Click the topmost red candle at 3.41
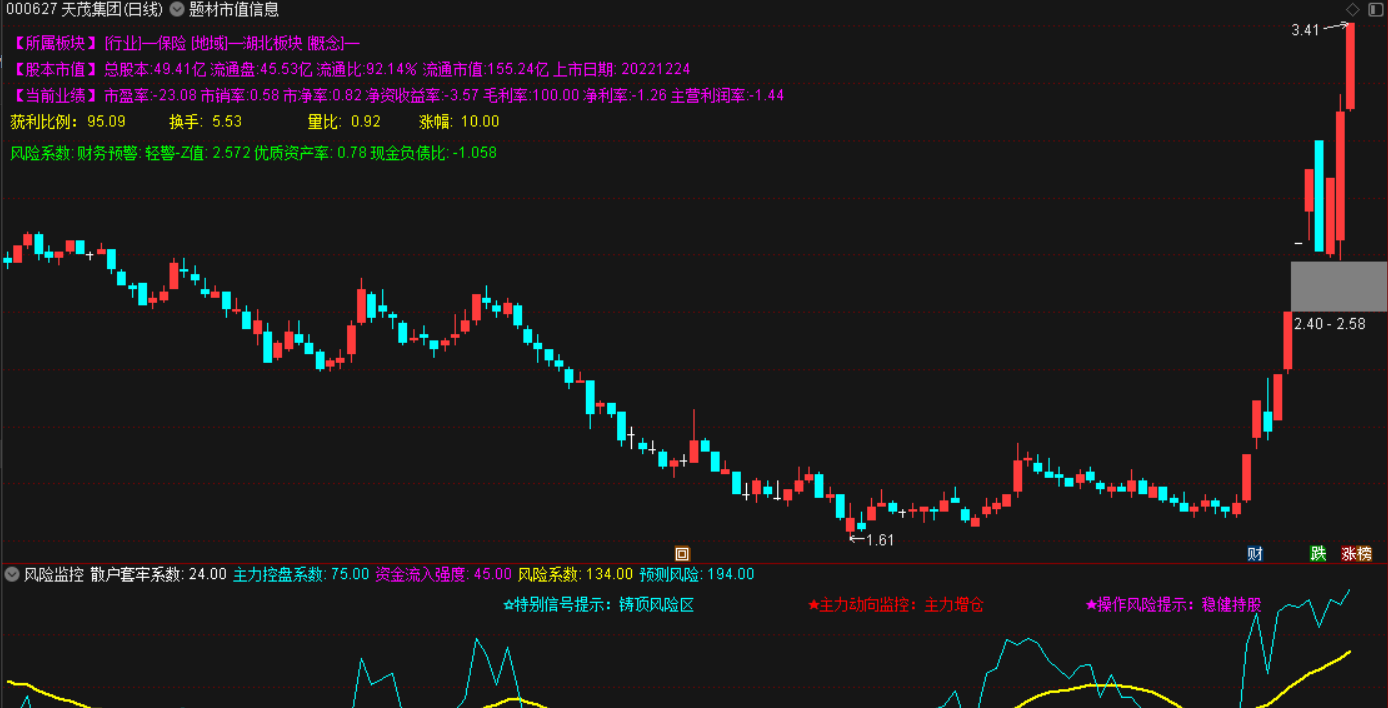This screenshot has width=1388, height=708. pyautogui.click(x=1350, y=65)
